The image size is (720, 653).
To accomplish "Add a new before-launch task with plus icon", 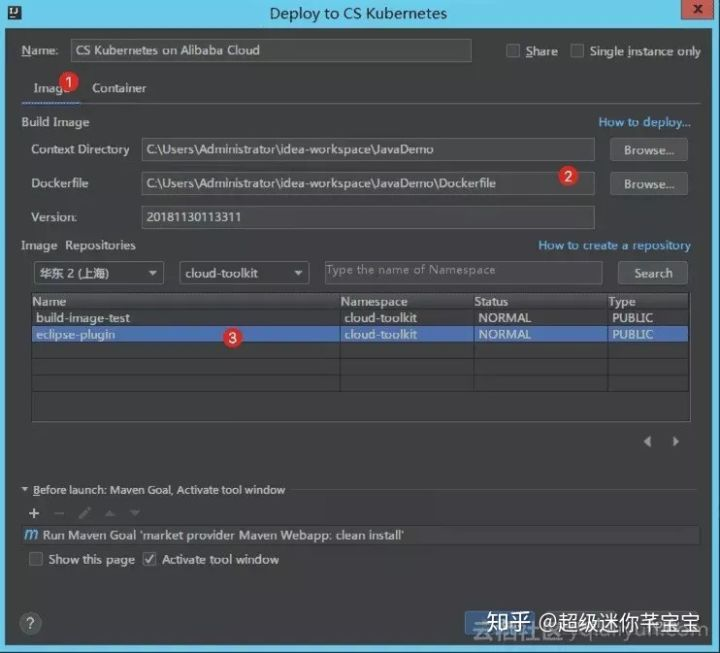I will pos(34,513).
